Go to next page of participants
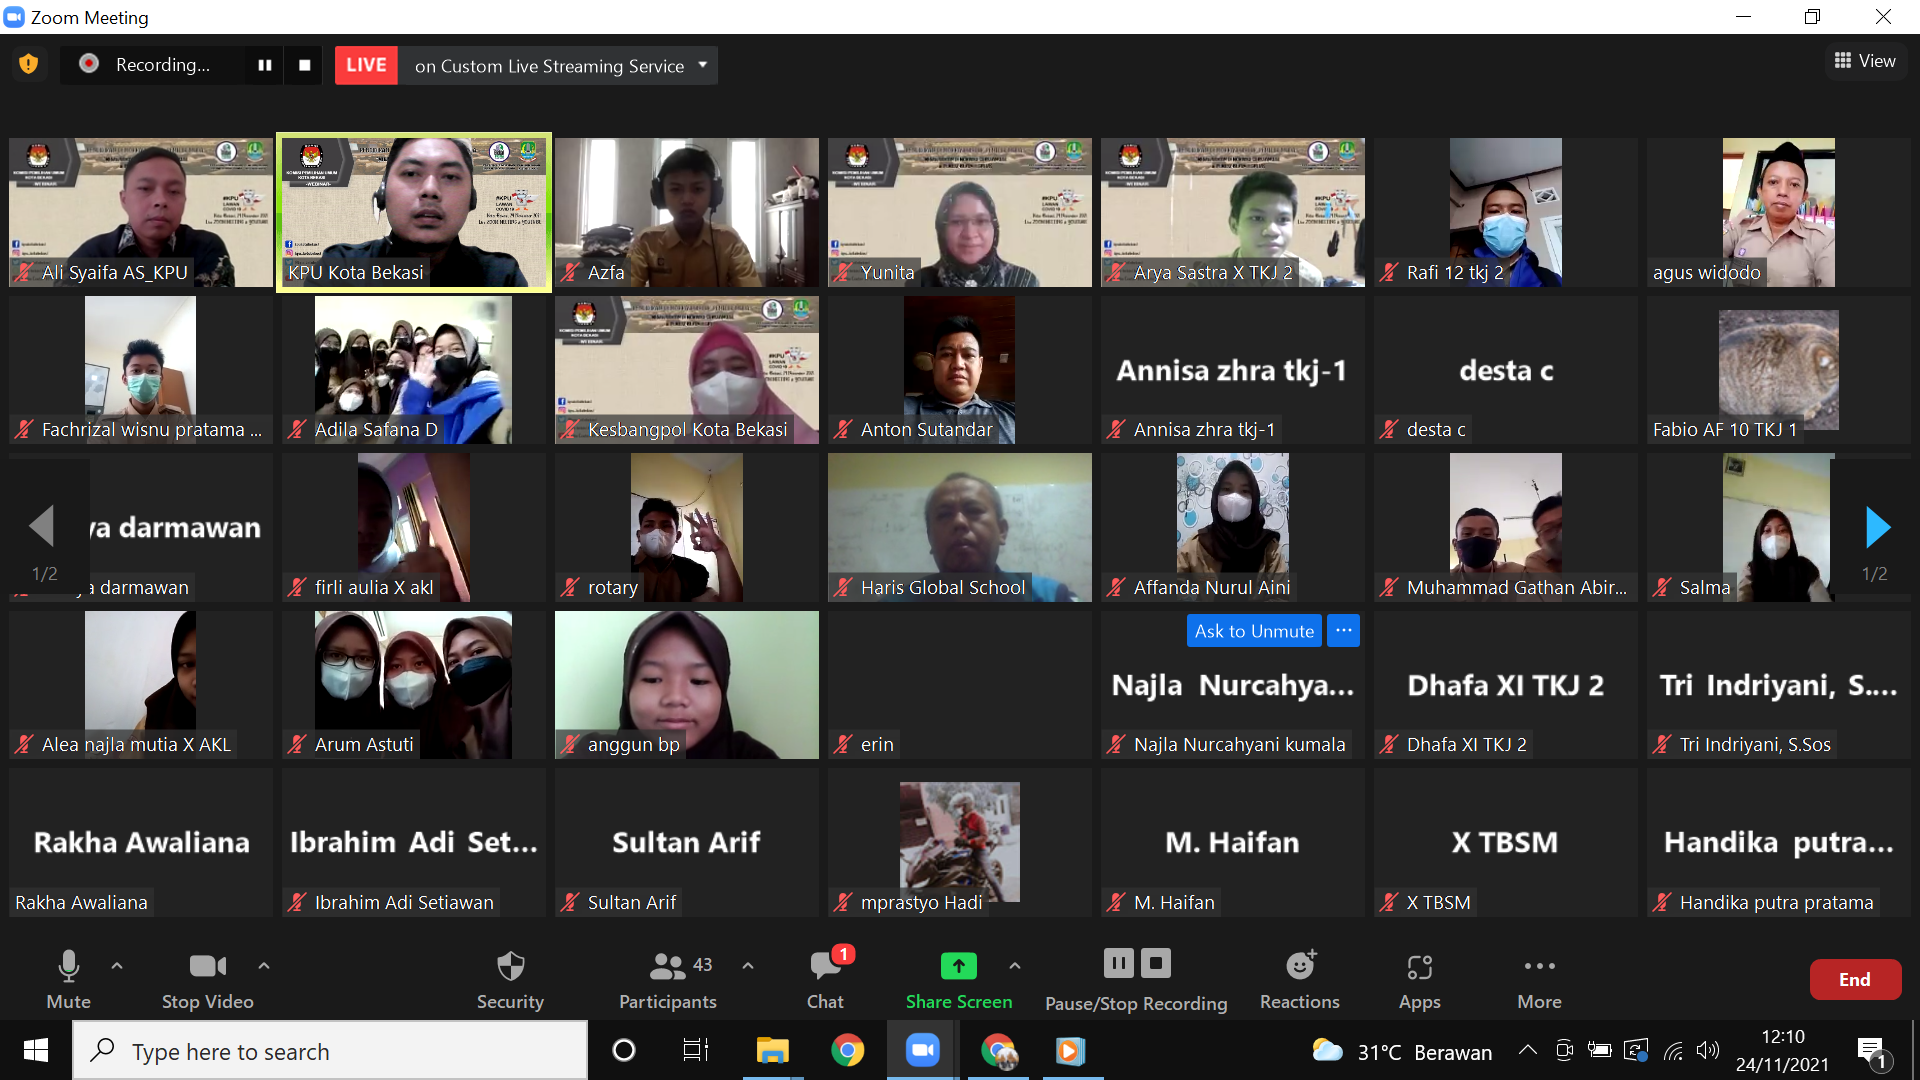Screen dimensions: 1920x1080 [1877, 528]
